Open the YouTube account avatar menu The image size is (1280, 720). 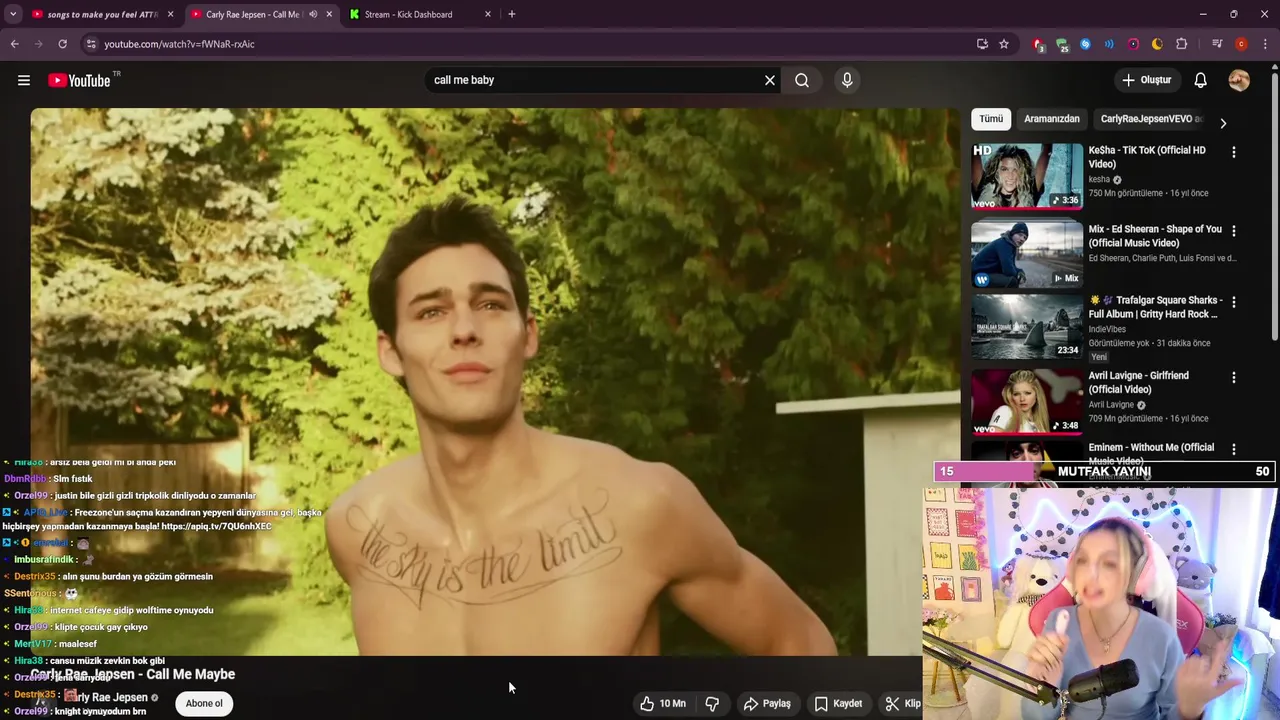[1239, 80]
